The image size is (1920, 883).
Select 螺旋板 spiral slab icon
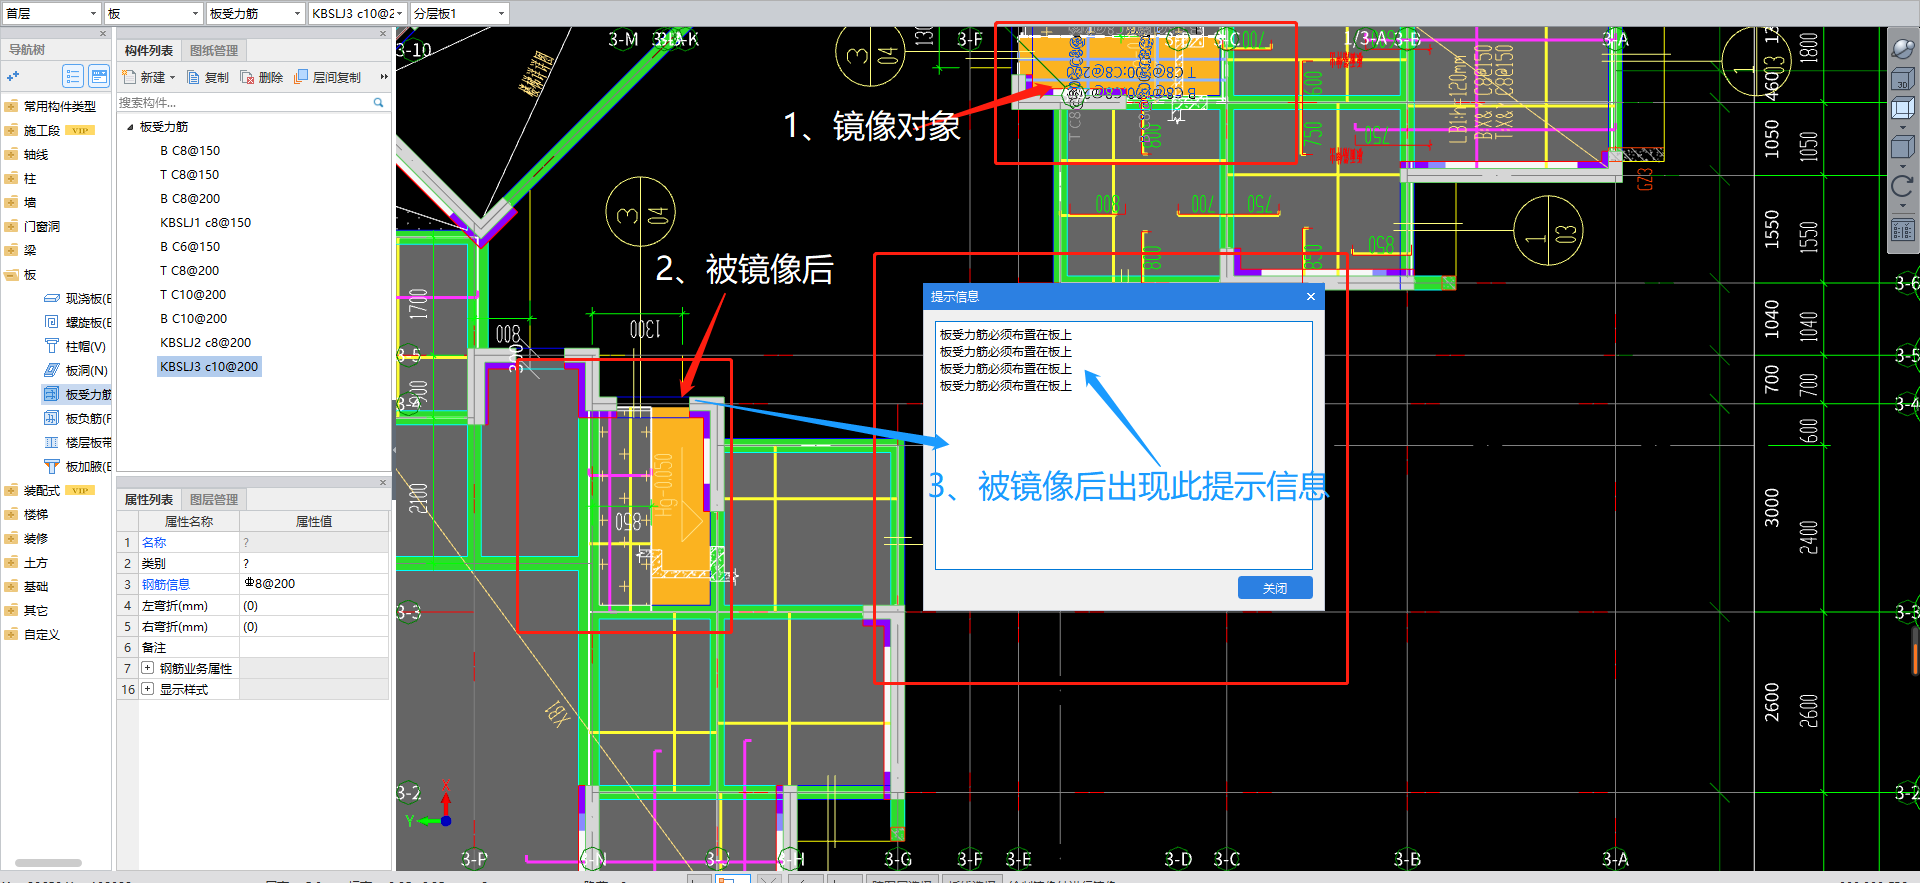(x=52, y=322)
